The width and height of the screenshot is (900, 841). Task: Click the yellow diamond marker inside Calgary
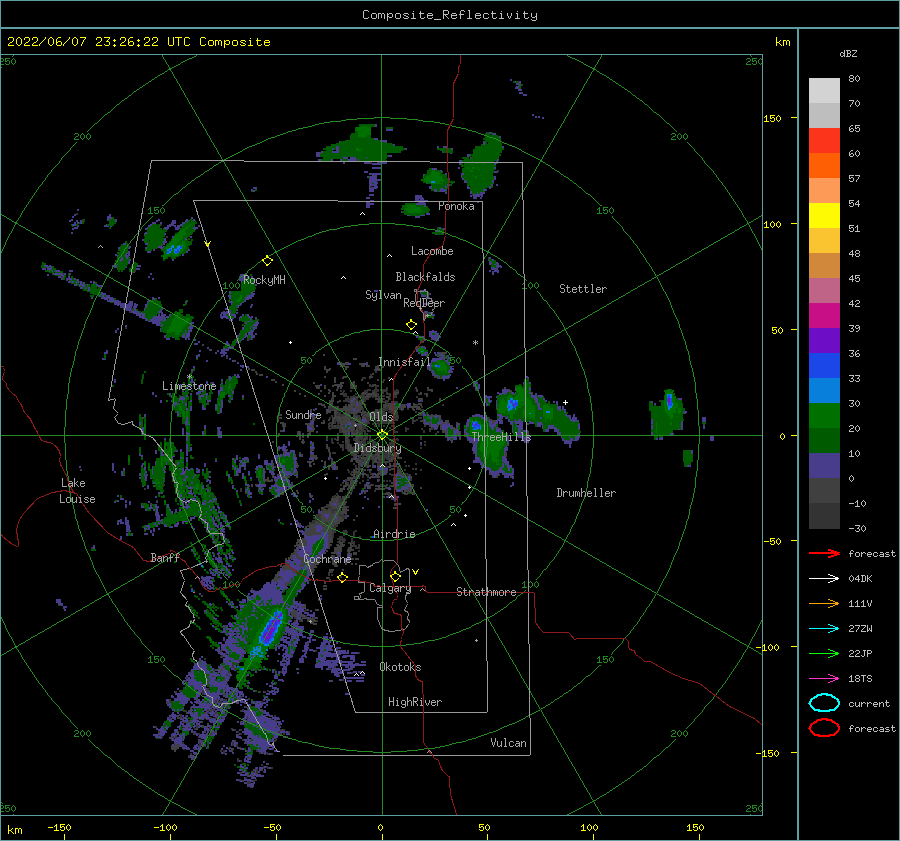tap(395, 576)
